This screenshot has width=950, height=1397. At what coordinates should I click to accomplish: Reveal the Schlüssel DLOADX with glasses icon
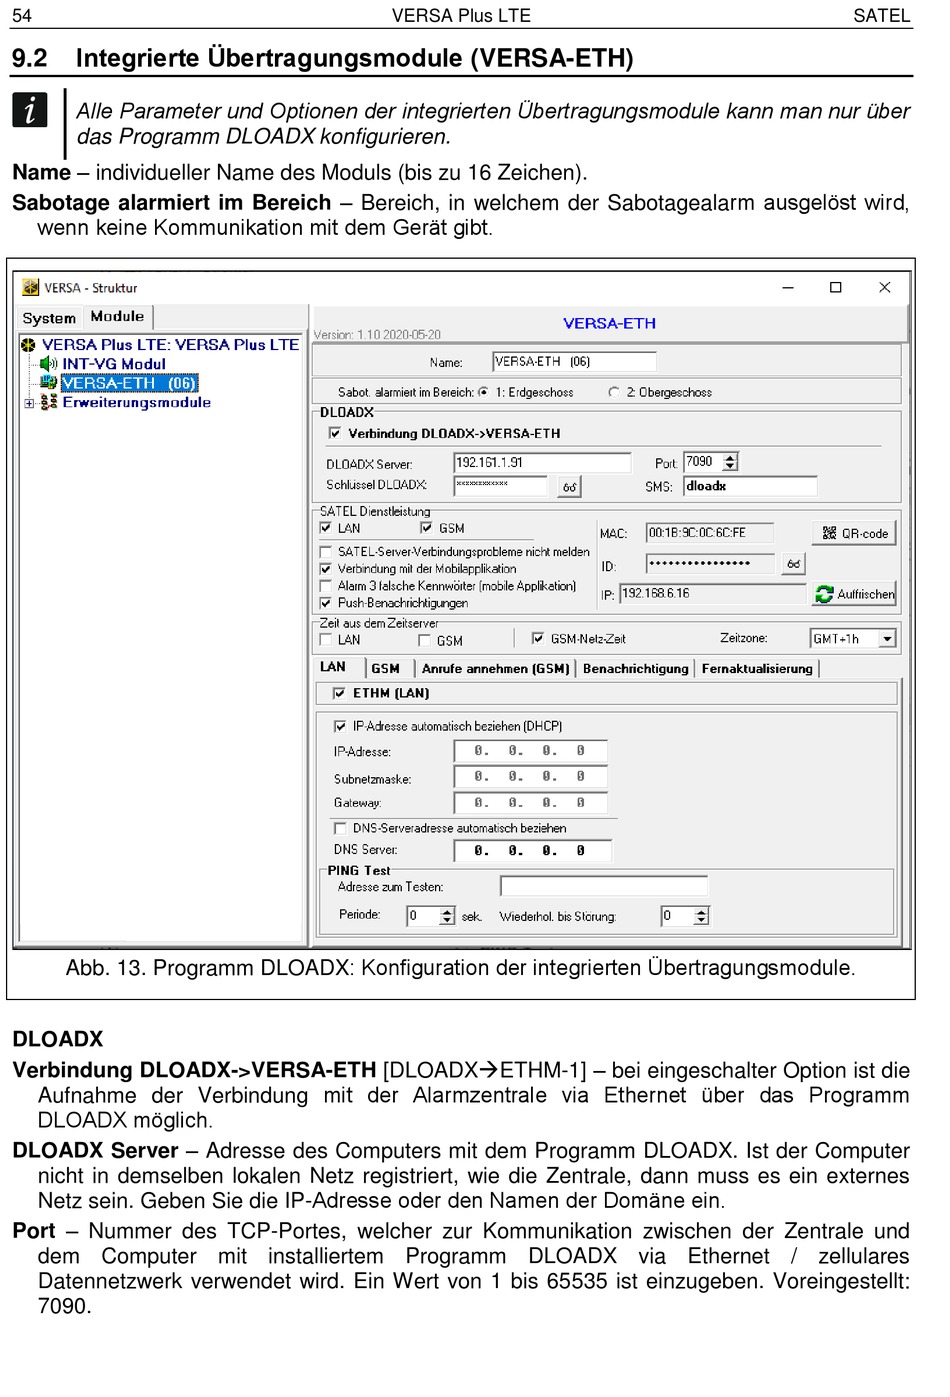[x=569, y=488]
